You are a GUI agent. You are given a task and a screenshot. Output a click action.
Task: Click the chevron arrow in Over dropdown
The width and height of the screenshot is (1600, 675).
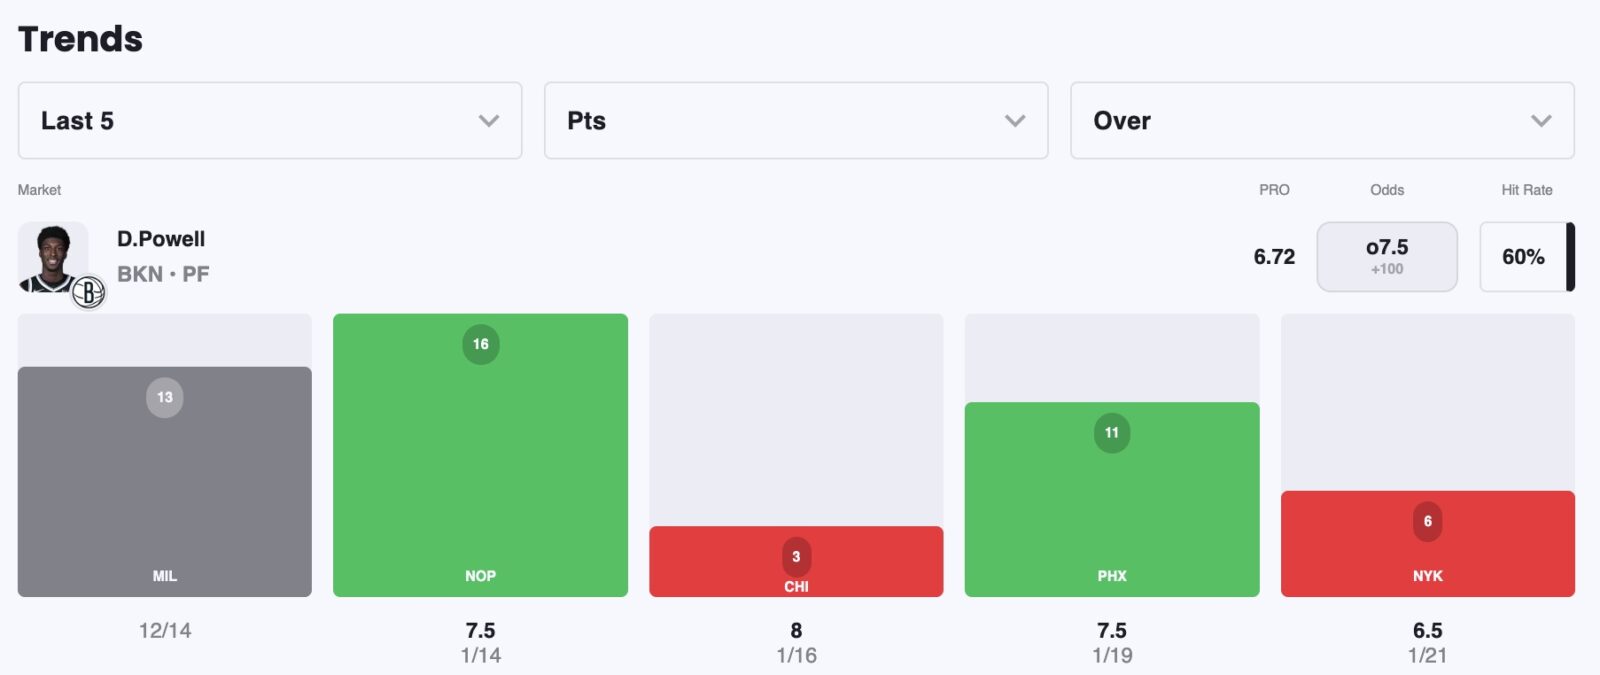point(1541,121)
